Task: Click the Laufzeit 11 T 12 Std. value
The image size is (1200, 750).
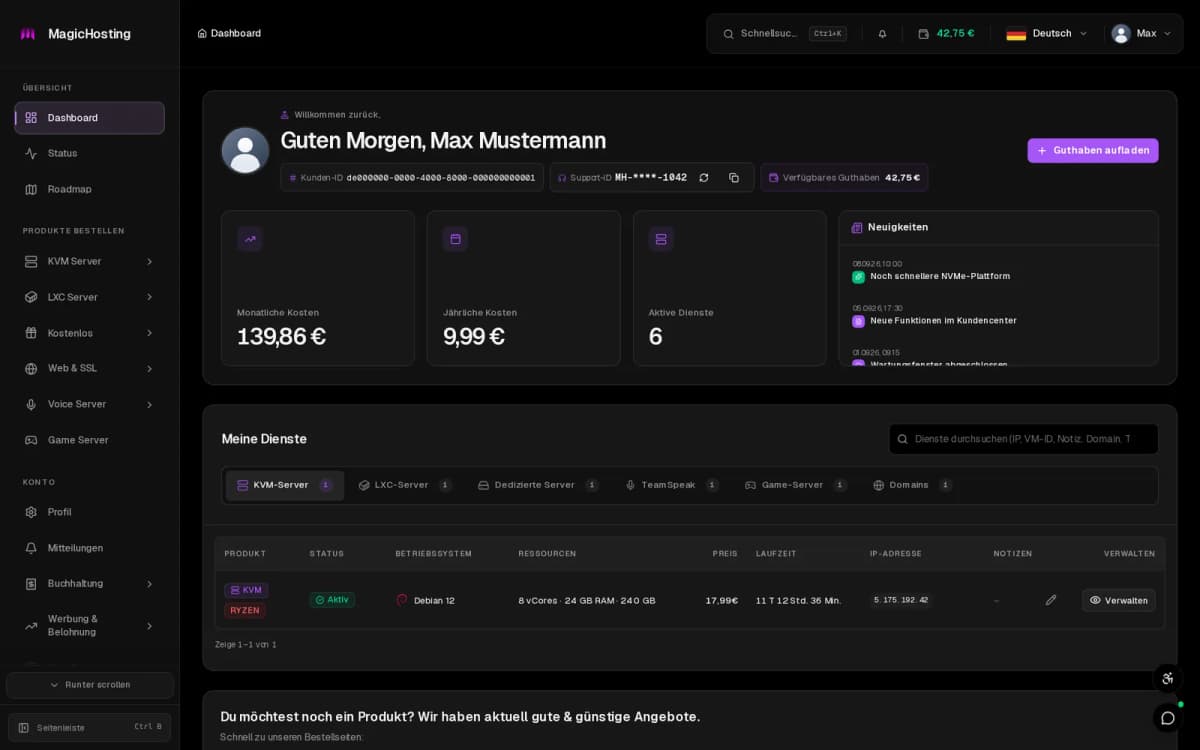Action: point(799,600)
